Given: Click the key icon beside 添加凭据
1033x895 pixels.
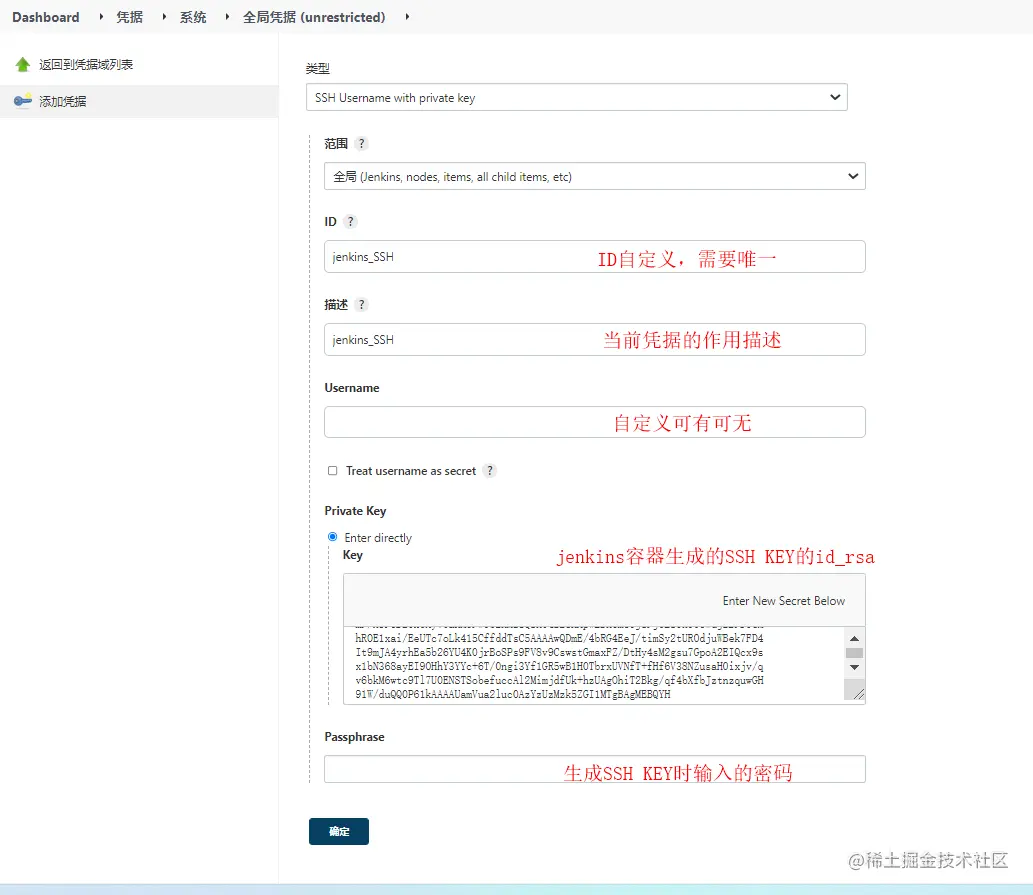Looking at the screenshot, I should 22,101.
